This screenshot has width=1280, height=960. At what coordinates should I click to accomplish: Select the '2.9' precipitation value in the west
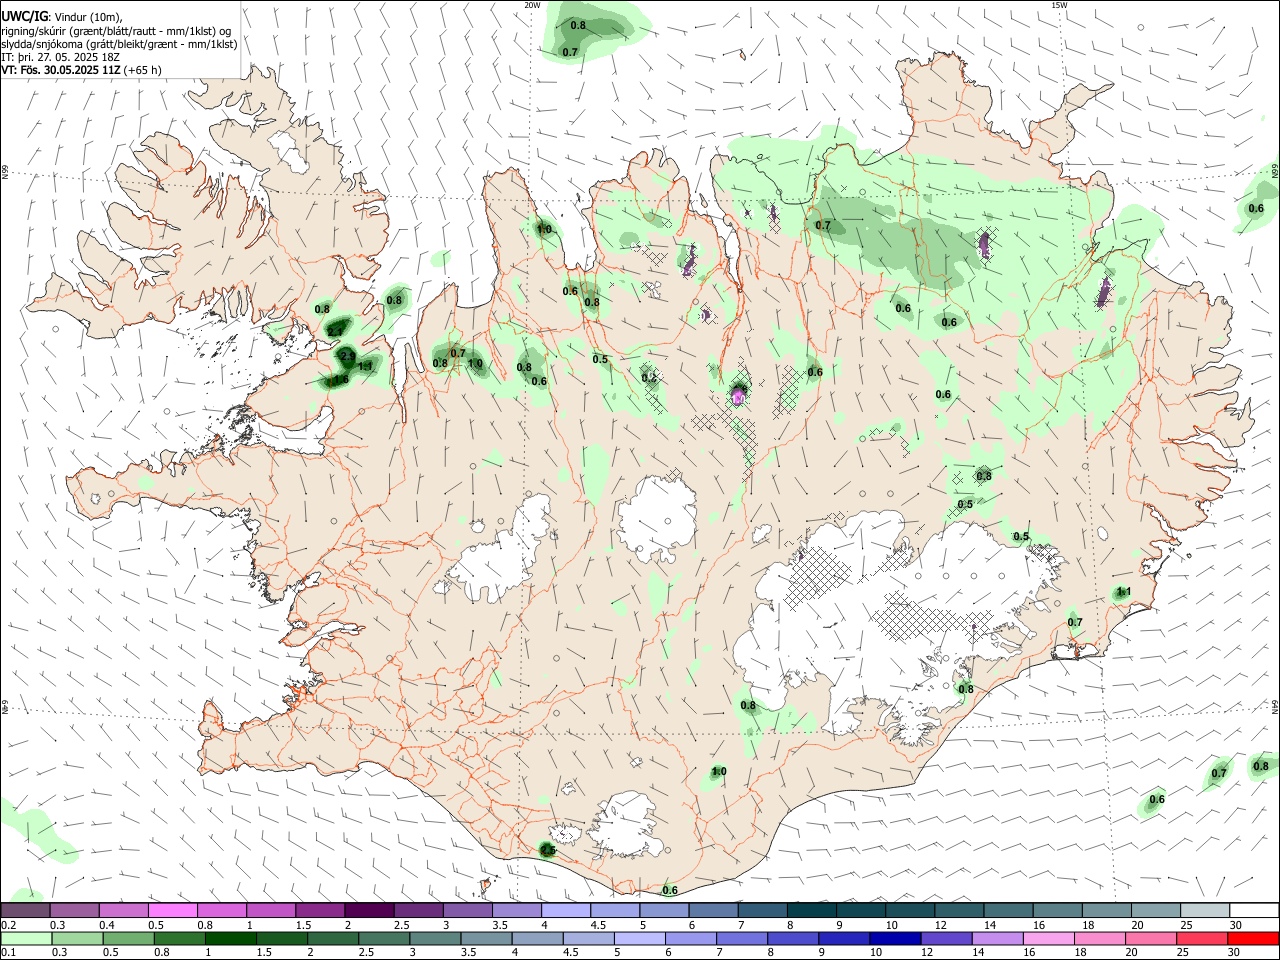(x=347, y=355)
